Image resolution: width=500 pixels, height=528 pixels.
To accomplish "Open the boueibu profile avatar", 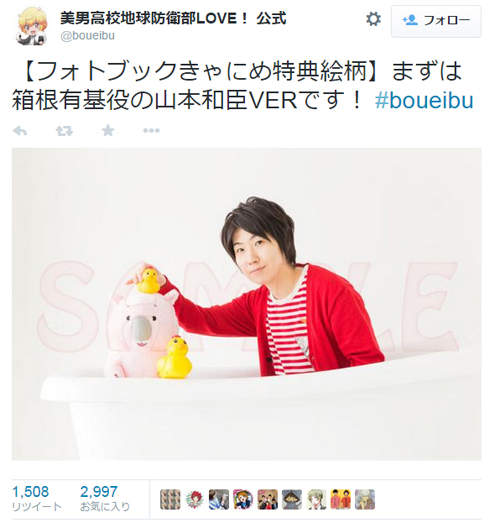I will [x=32, y=26].
